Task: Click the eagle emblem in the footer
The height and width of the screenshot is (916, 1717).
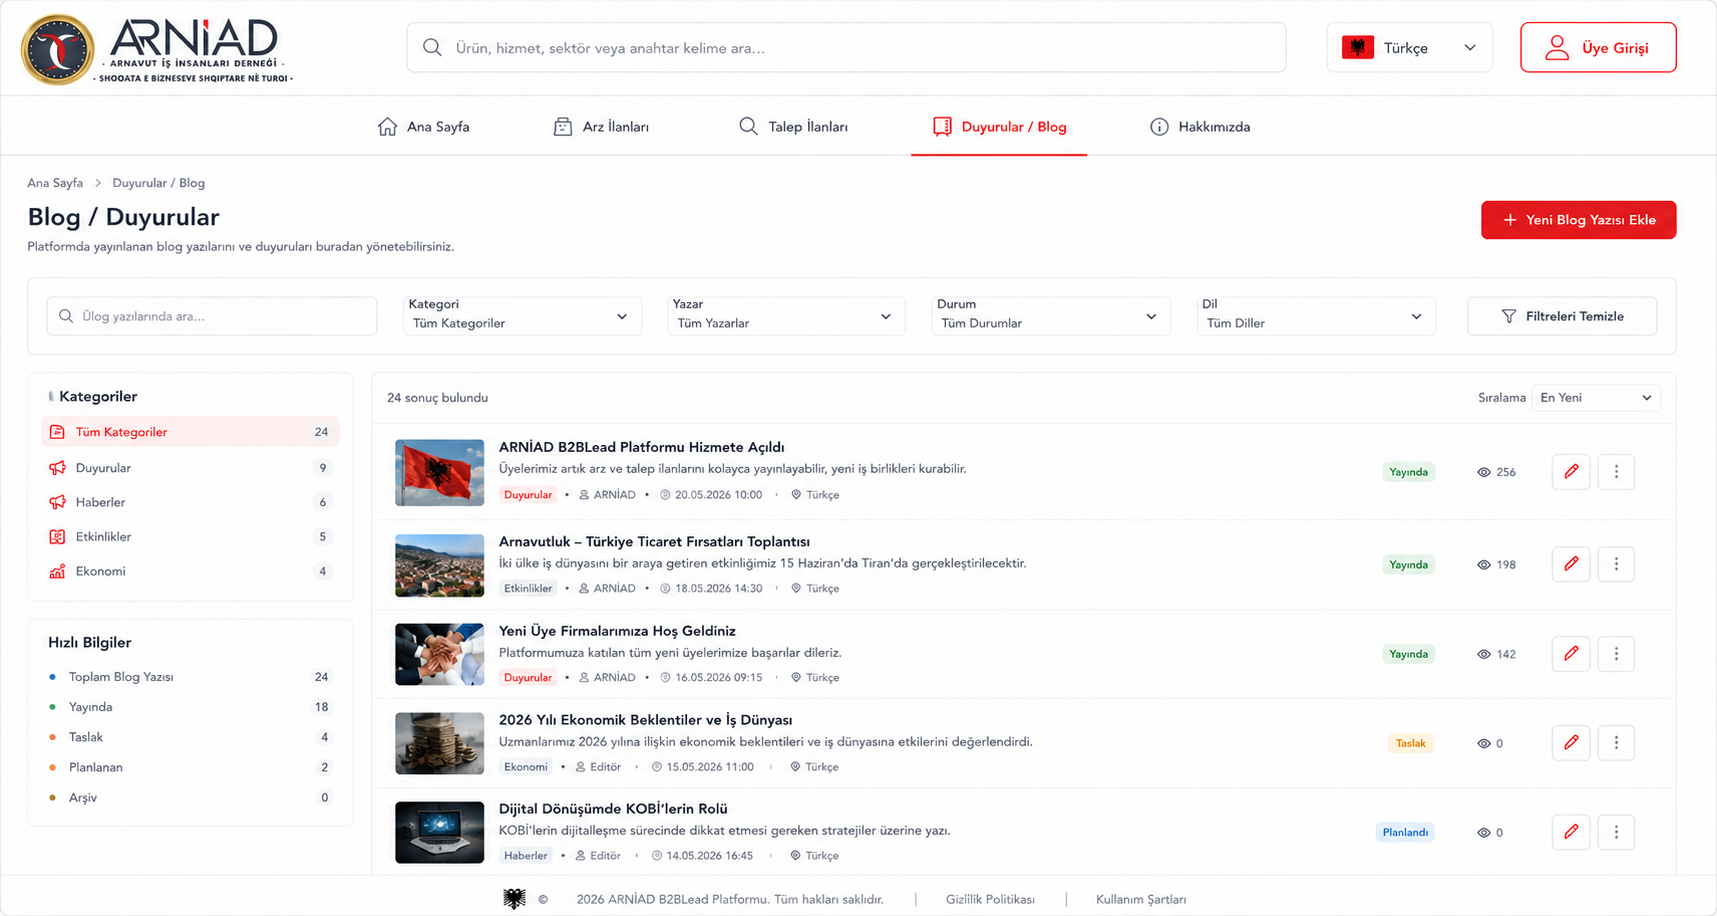Action: pos(514,899)
